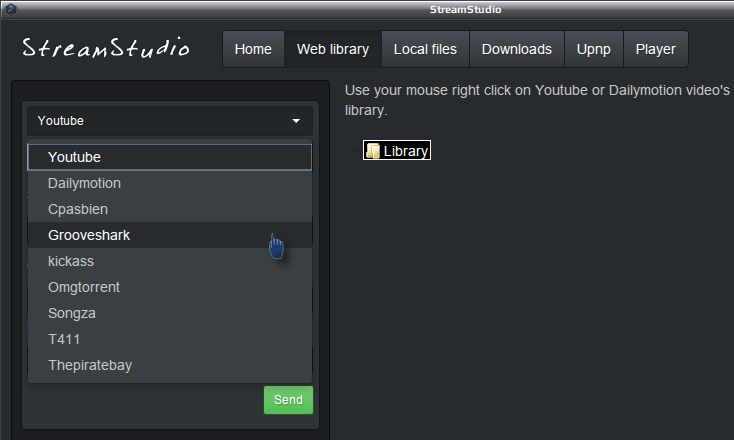Switch to the Player tab
The image size is (734, 440).
point(655,49)
